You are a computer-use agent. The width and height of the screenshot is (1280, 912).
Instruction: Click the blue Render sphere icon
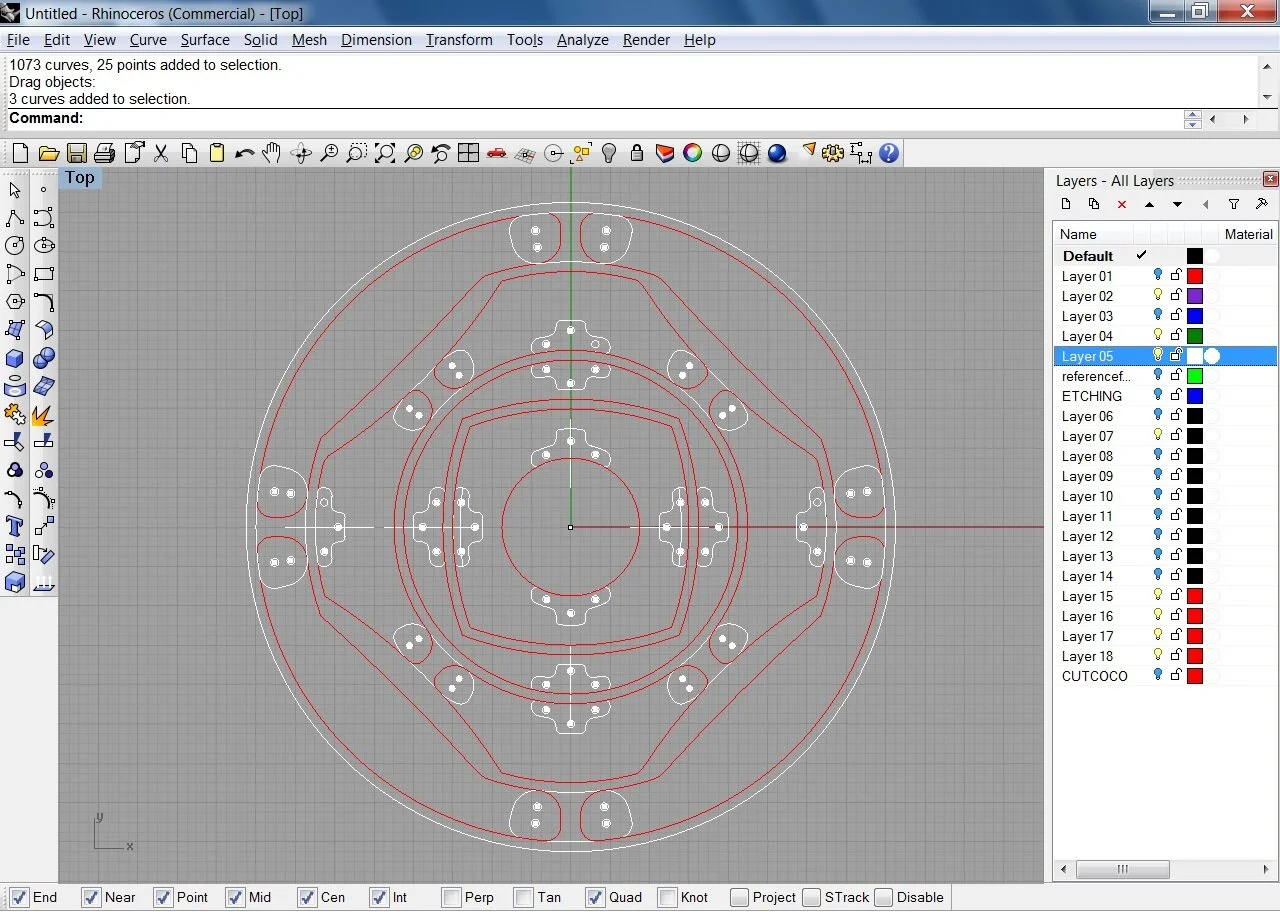click(x=777, y=153)
